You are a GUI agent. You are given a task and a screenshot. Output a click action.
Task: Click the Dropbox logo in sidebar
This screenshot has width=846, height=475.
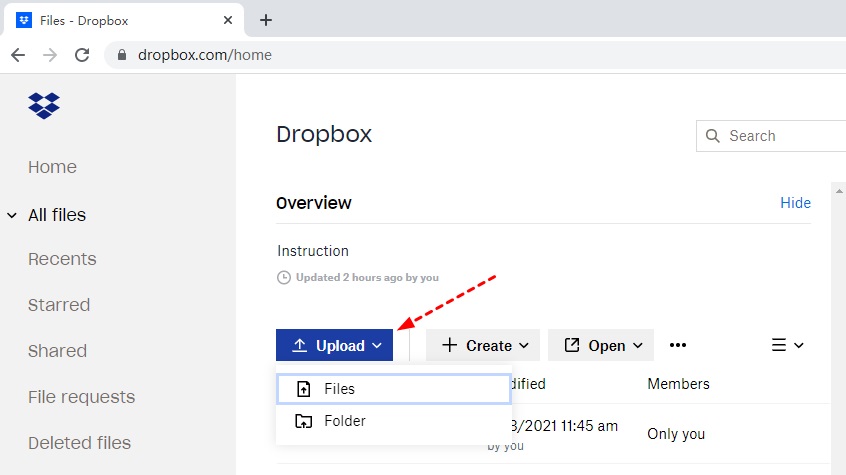tap(44, 105)
